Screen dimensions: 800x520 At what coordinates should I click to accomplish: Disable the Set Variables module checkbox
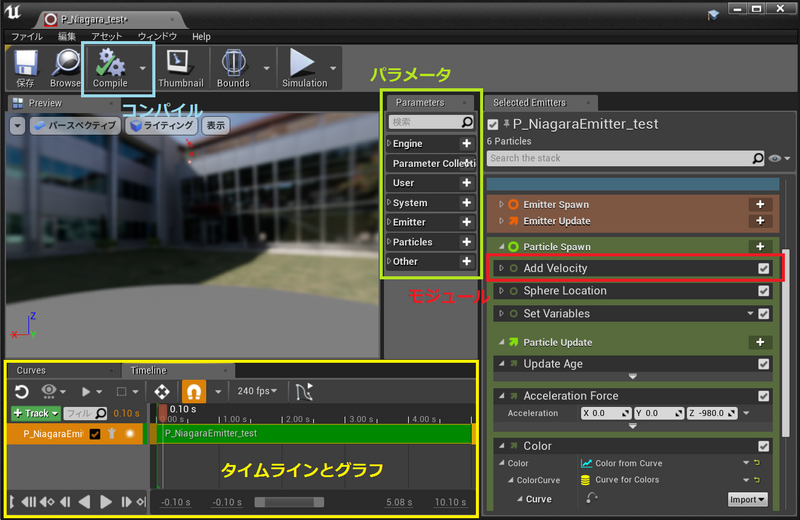[764, 314]
